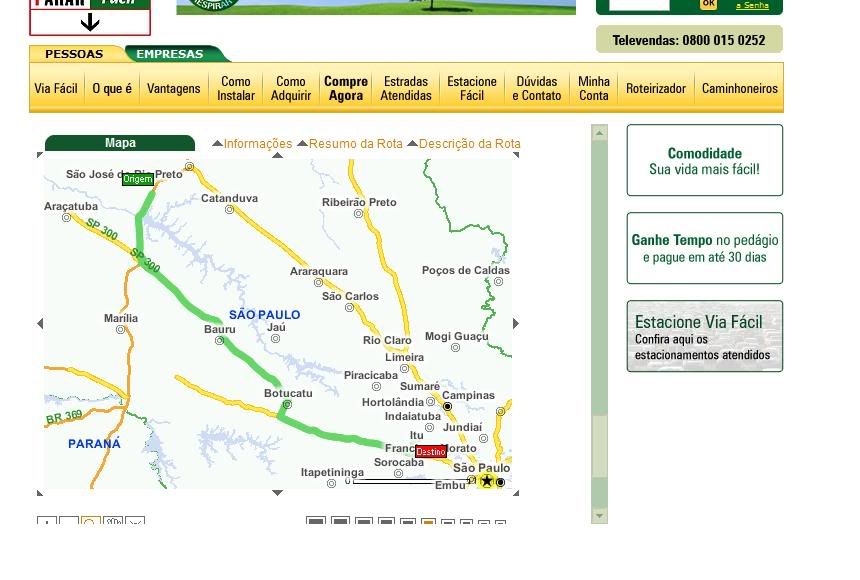Expand the Descrição da Rota section
The width and height of the screenshot is (860, 580).
point(464,144)
